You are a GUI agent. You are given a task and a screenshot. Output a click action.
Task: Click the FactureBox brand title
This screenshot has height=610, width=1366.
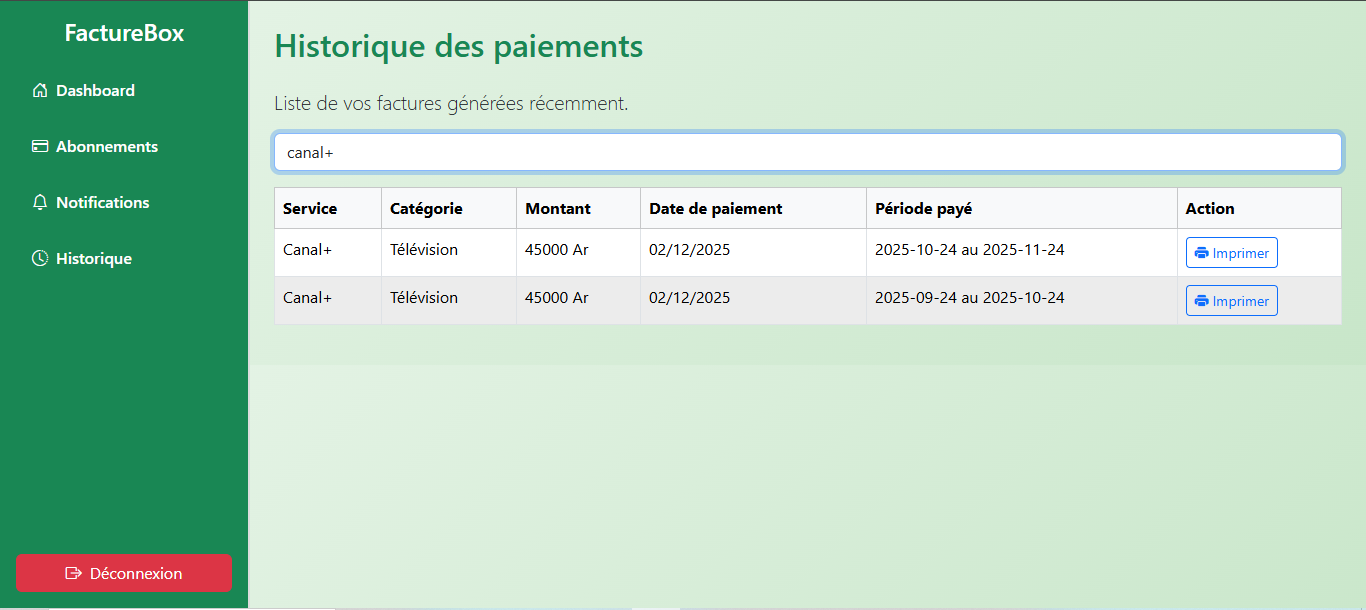click(x=124, y=33)
